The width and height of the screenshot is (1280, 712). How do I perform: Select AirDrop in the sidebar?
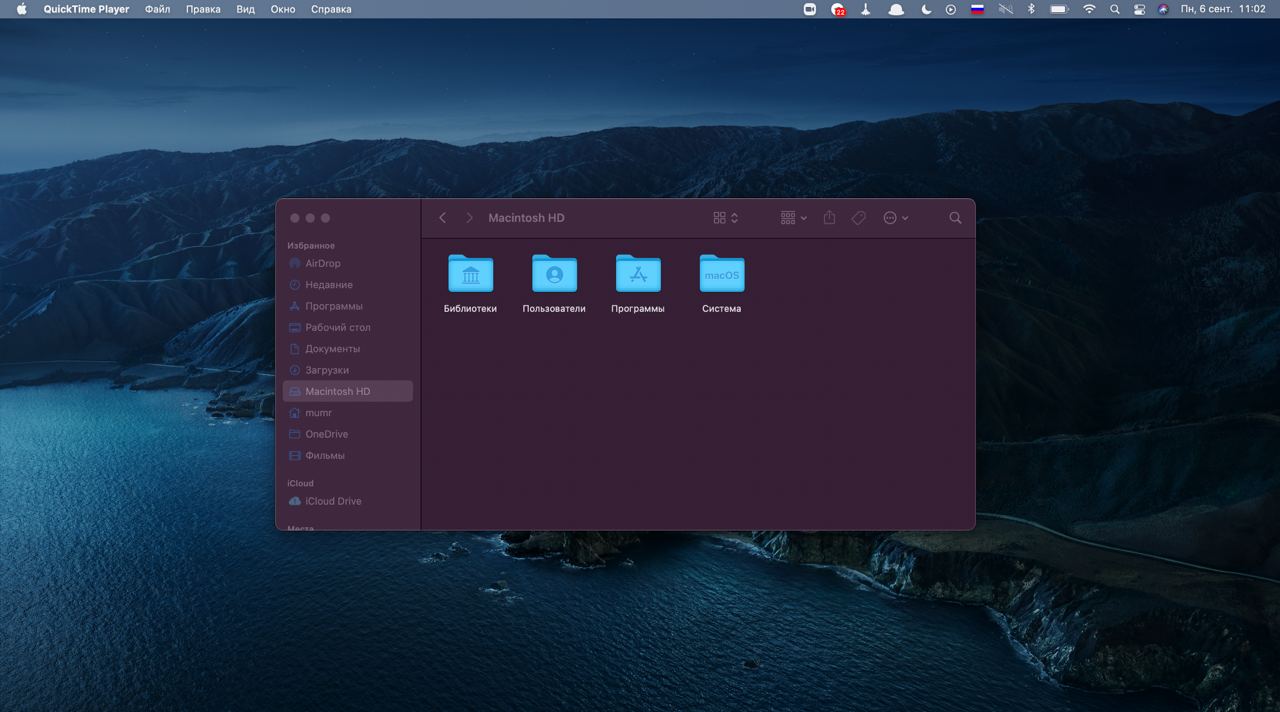pos(322,264)
